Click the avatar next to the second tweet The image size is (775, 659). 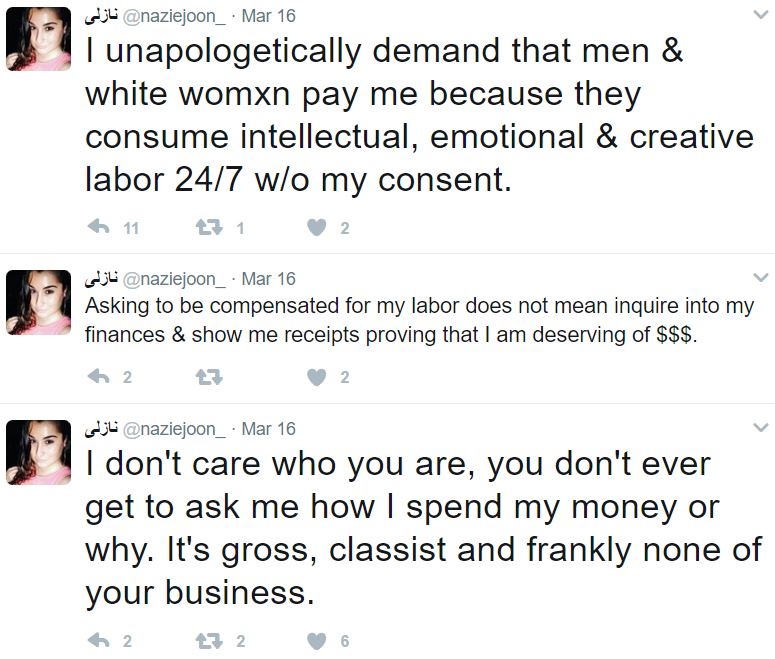39,303
